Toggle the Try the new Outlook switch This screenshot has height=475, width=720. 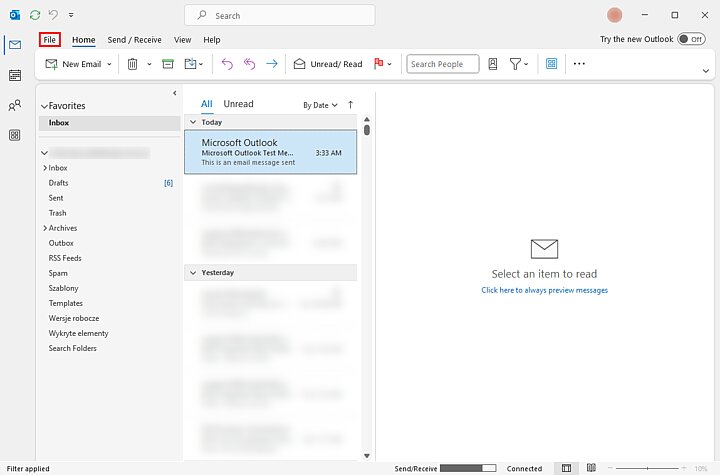pos(692,39)
